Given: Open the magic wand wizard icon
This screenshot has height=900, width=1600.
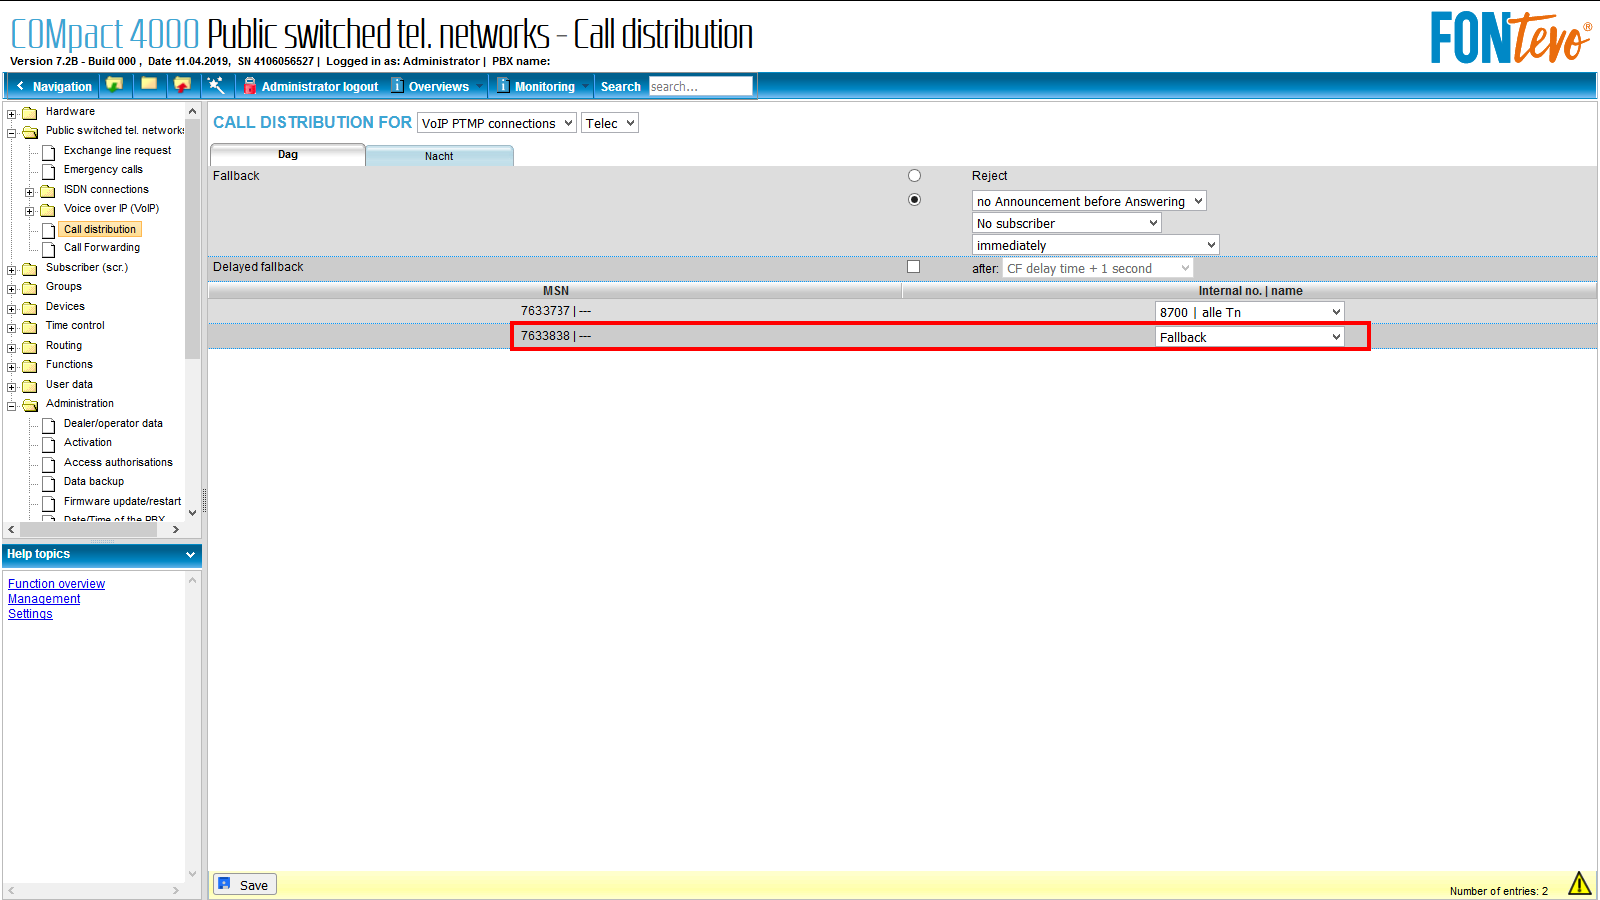Looking at the screenshot, I should (216, 85).
